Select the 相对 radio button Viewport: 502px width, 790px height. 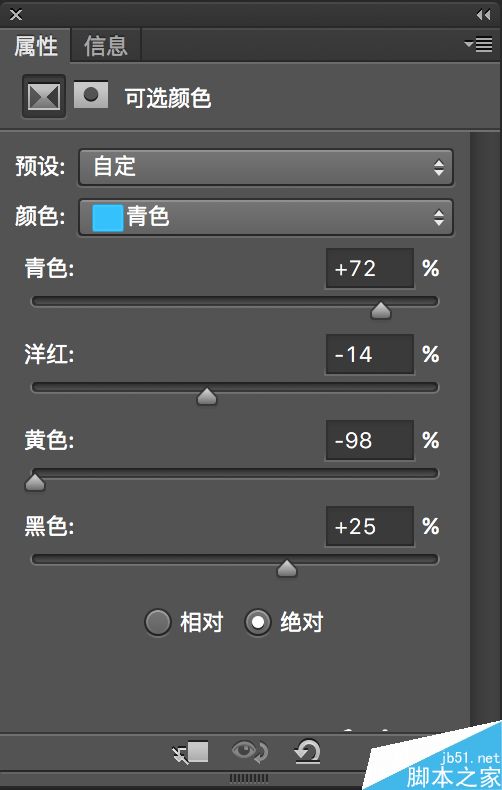coord(158,623)
